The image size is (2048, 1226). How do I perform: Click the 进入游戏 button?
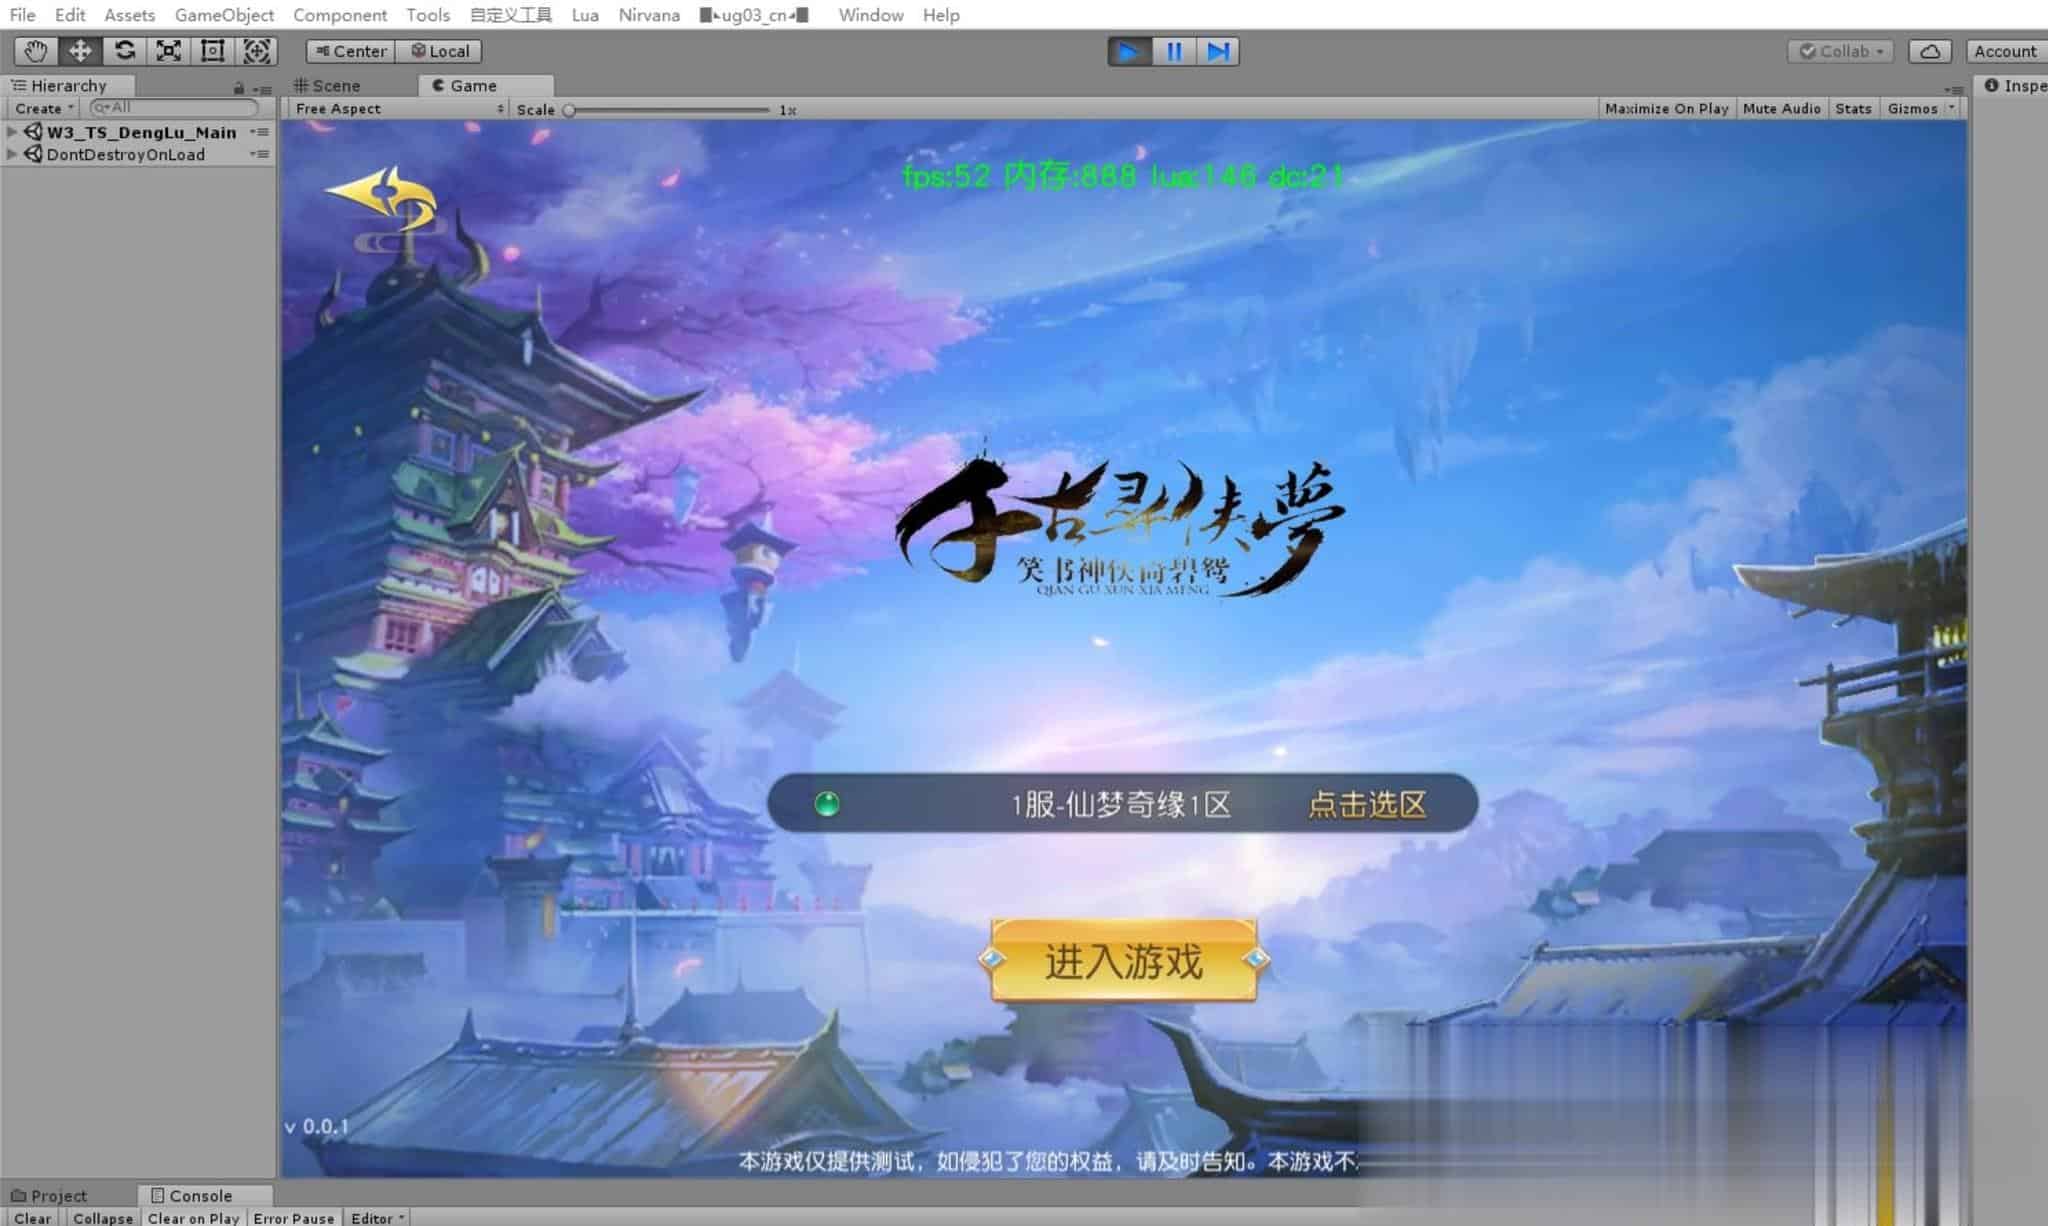tap(1123, 960)
